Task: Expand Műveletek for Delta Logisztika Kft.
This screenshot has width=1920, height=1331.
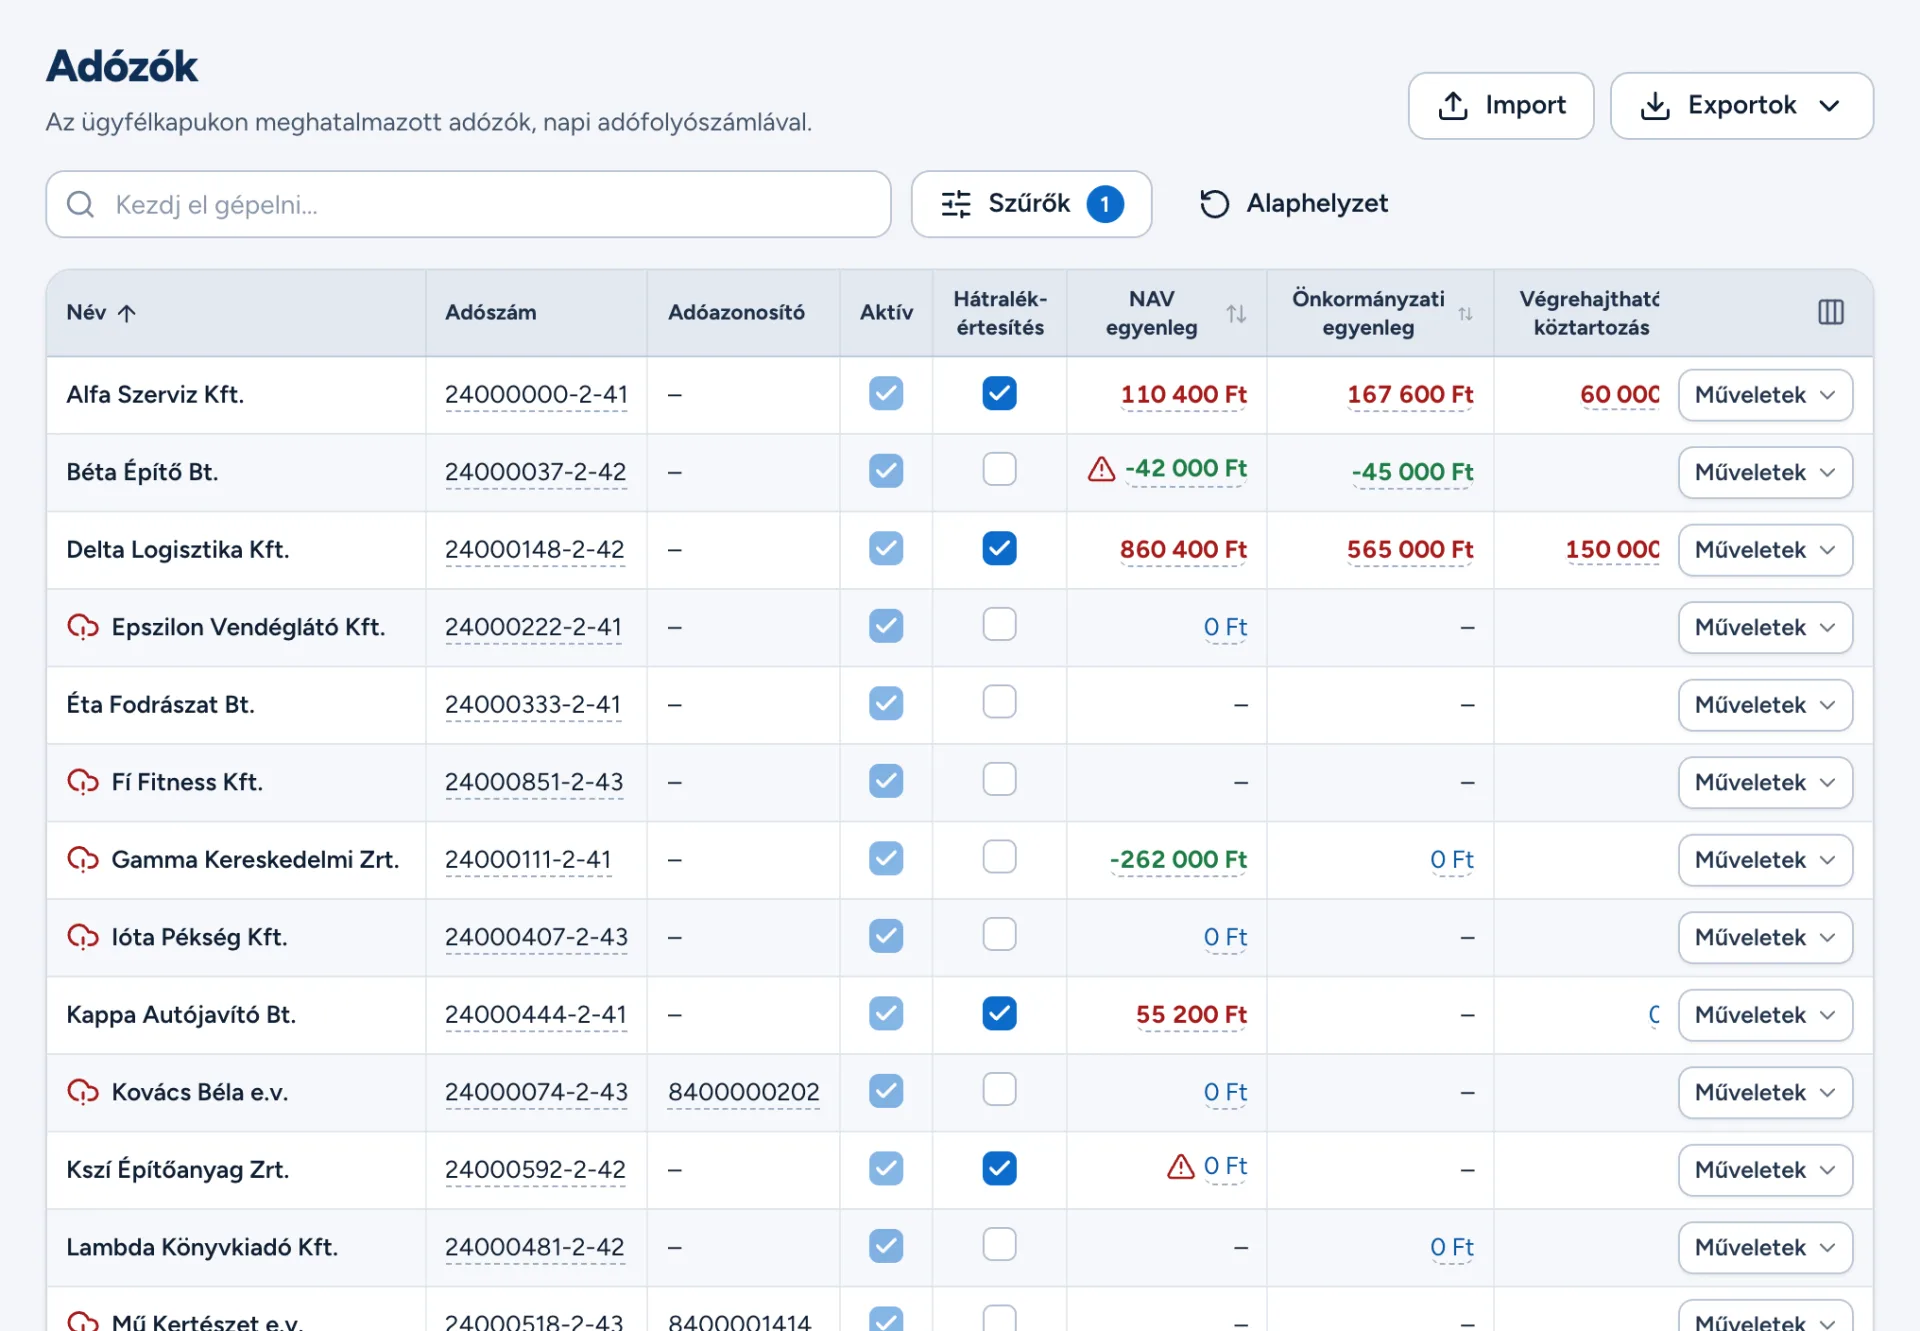Action: [1765, 550]
